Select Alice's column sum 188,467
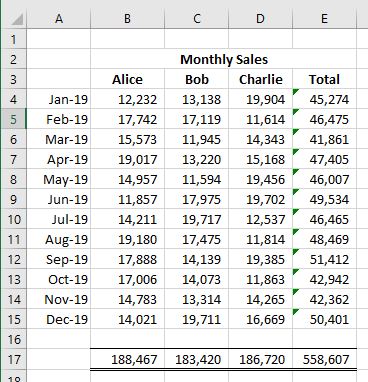The width and height of the screenshot is (368, 382). (x=127, y=359)
